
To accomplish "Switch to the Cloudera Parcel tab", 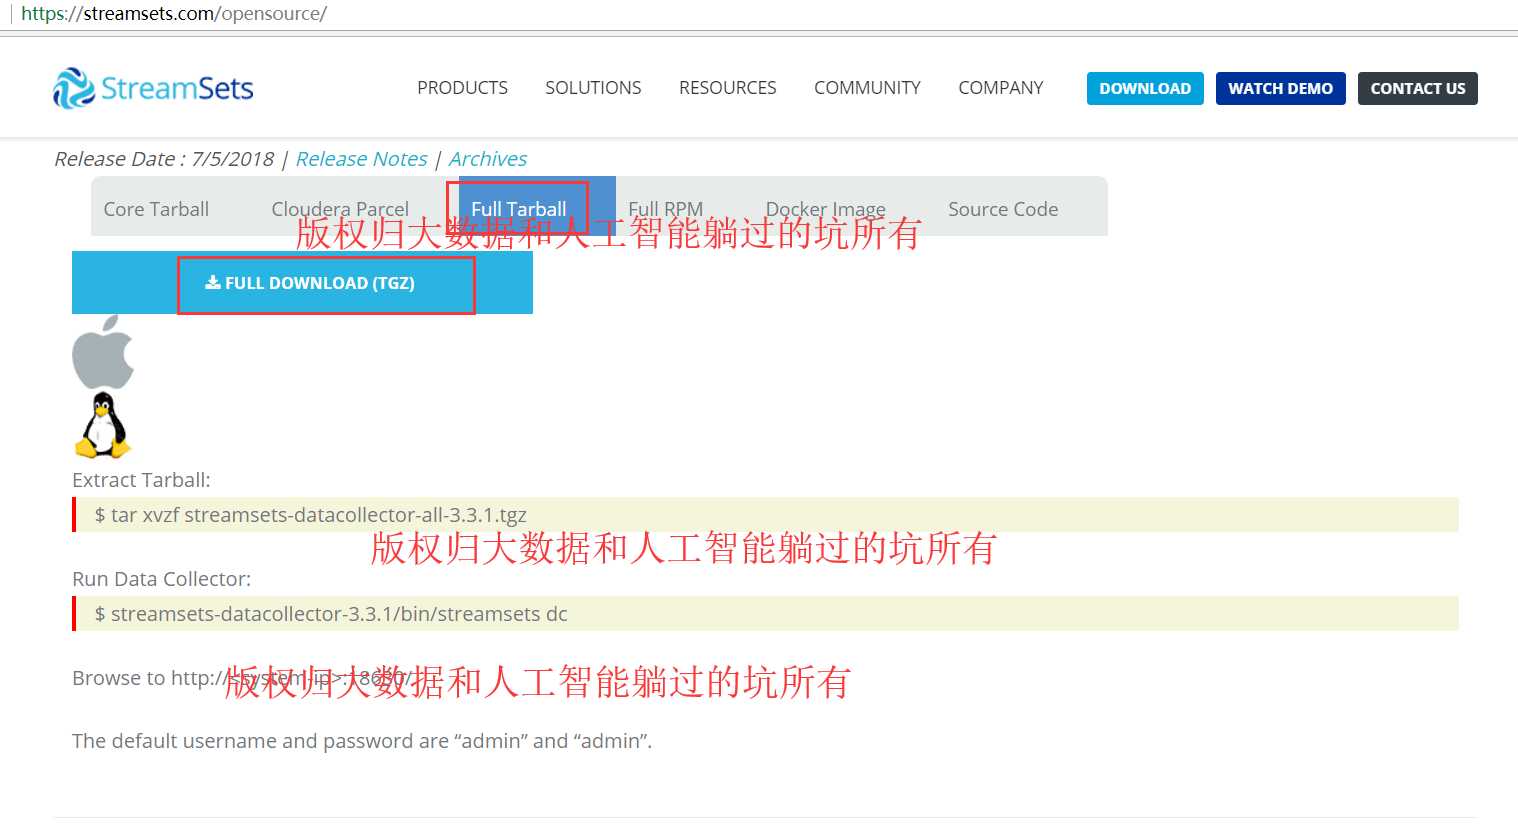I will (340, 209).
